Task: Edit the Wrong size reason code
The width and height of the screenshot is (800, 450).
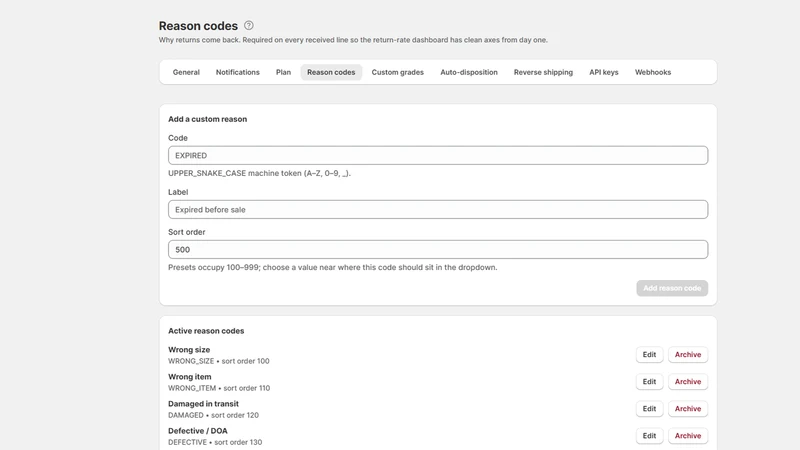Action: point(649,354)
